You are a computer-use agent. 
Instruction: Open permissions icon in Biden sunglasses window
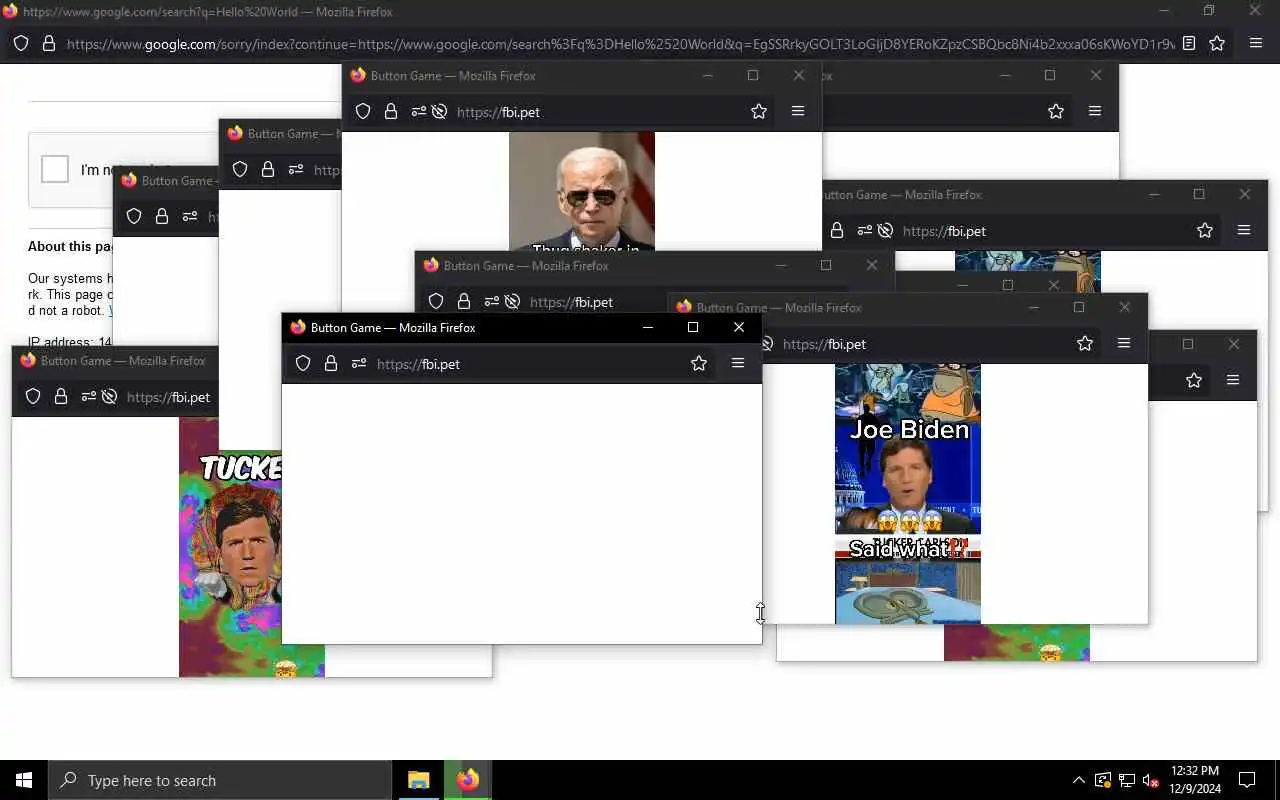coord(419,112)
